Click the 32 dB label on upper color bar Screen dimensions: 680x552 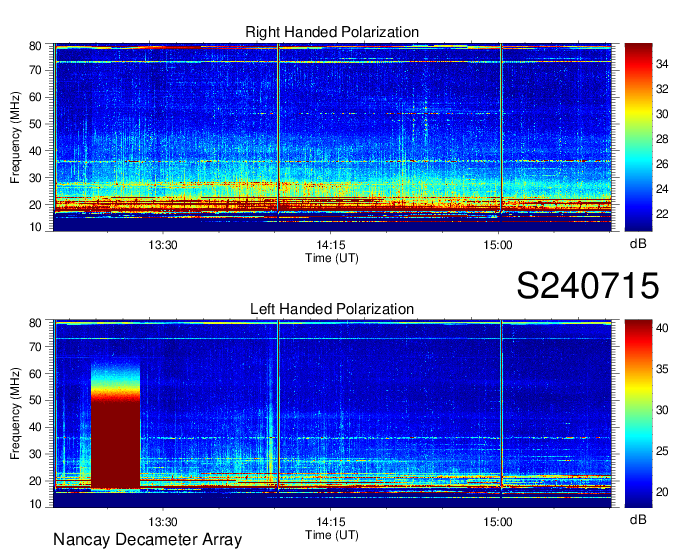pyautogui.click(x=662, y=89)
